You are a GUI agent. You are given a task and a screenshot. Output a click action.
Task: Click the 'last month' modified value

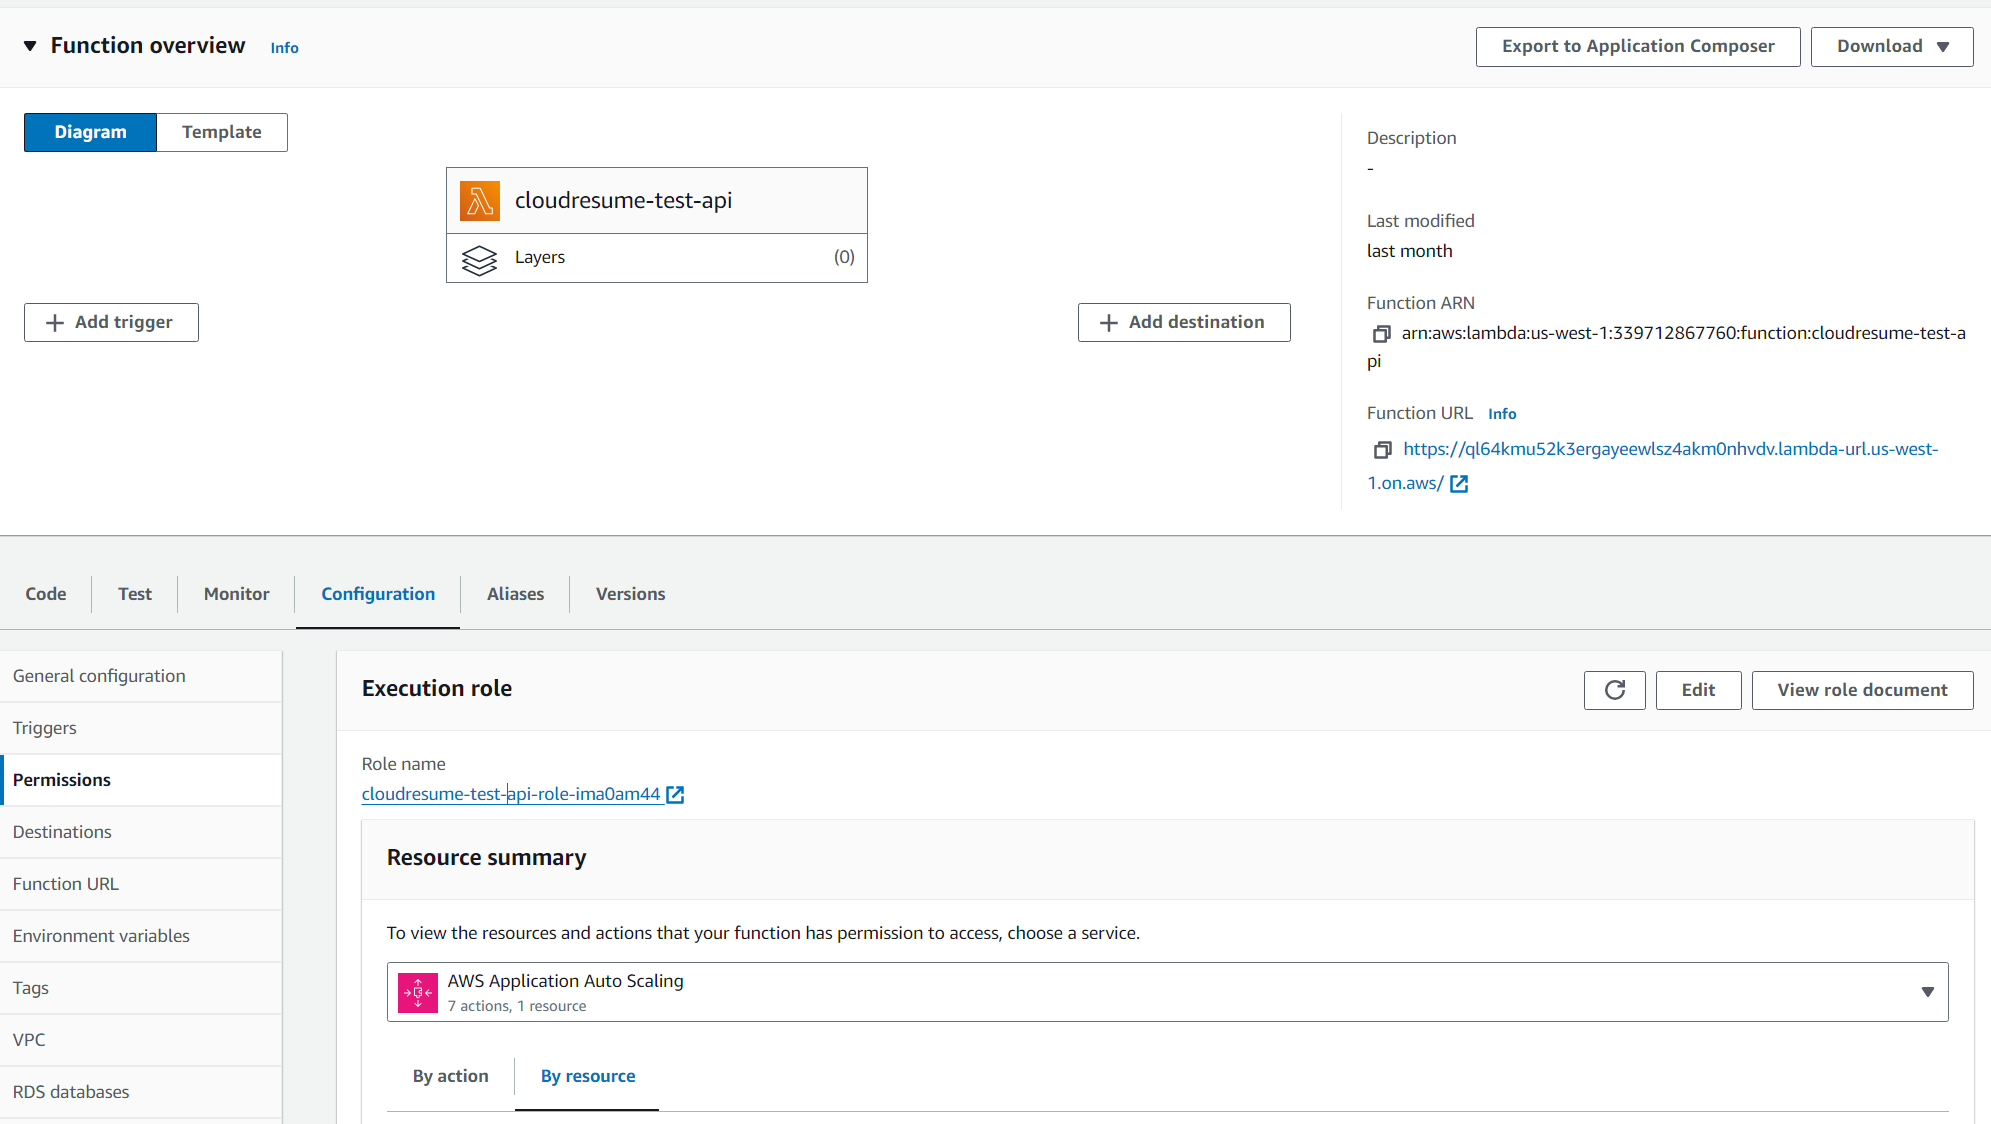(x=1410, y=251)
